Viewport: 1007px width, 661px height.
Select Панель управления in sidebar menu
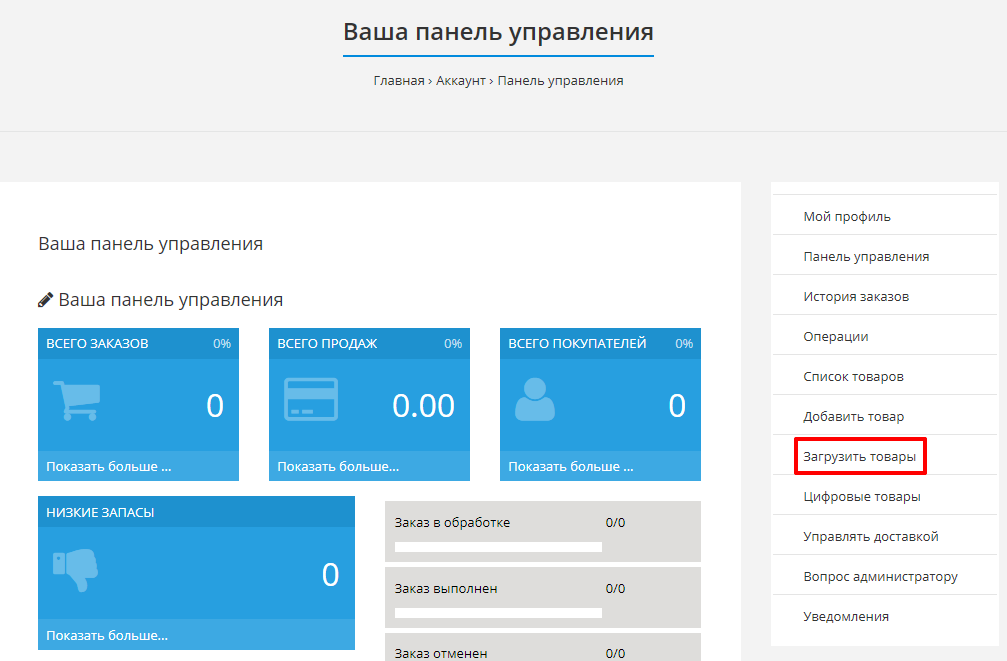(866, 256)
